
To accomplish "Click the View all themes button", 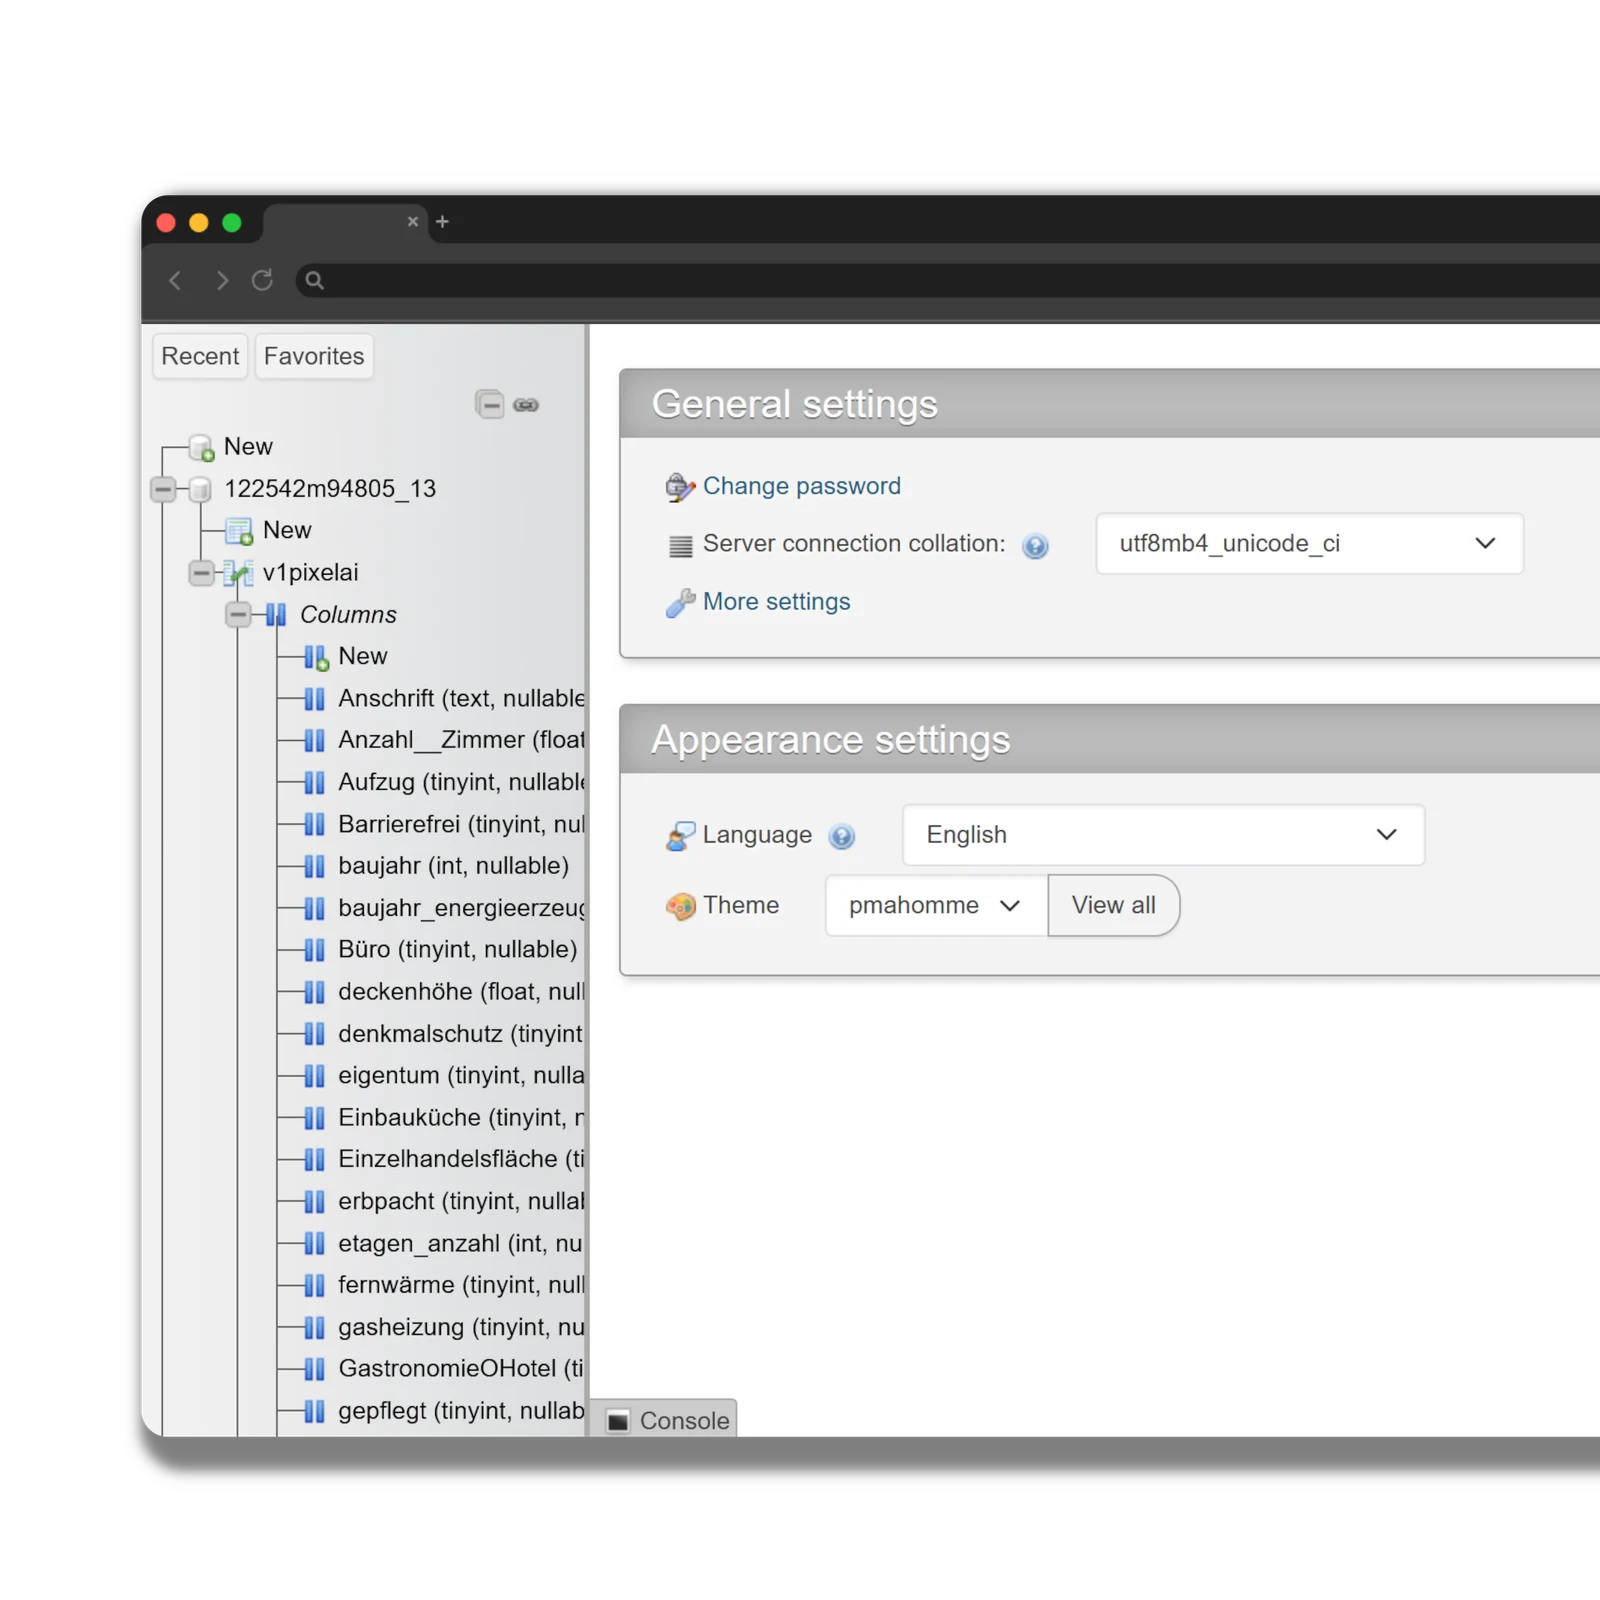I will (1113, 906).
